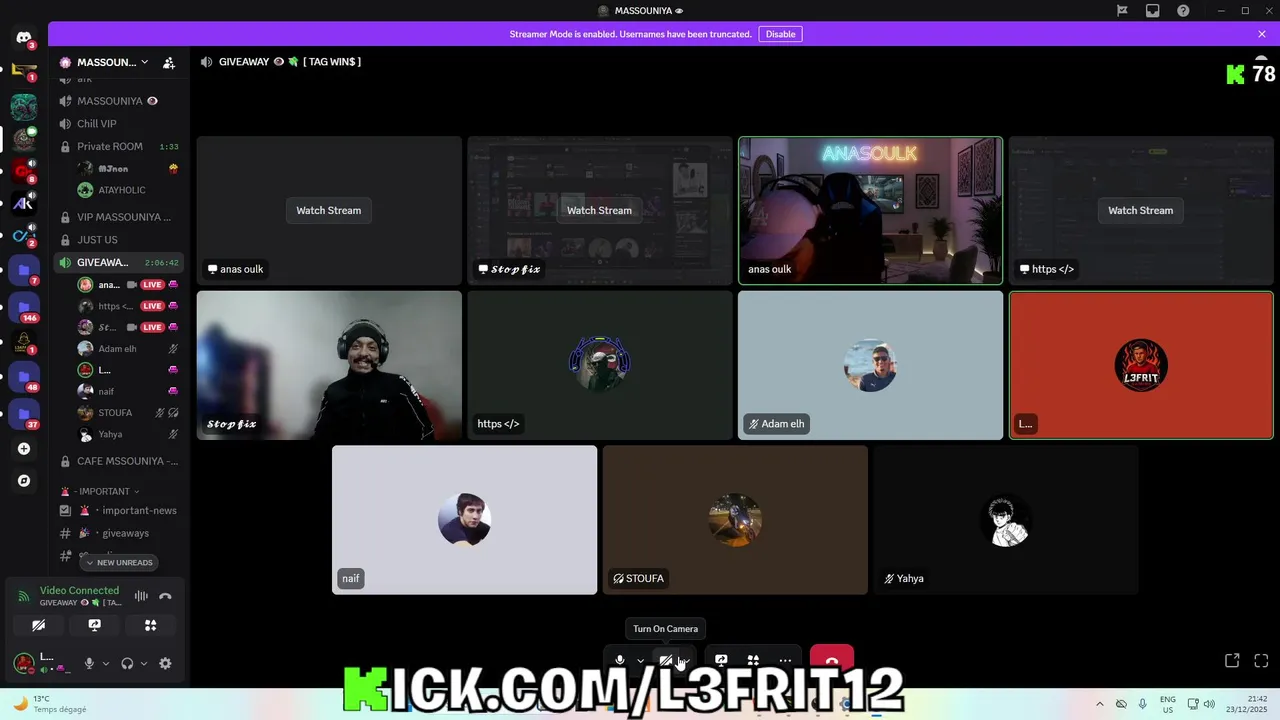
Task: Focus Stop fix's camera video tile
Action: 329,365
